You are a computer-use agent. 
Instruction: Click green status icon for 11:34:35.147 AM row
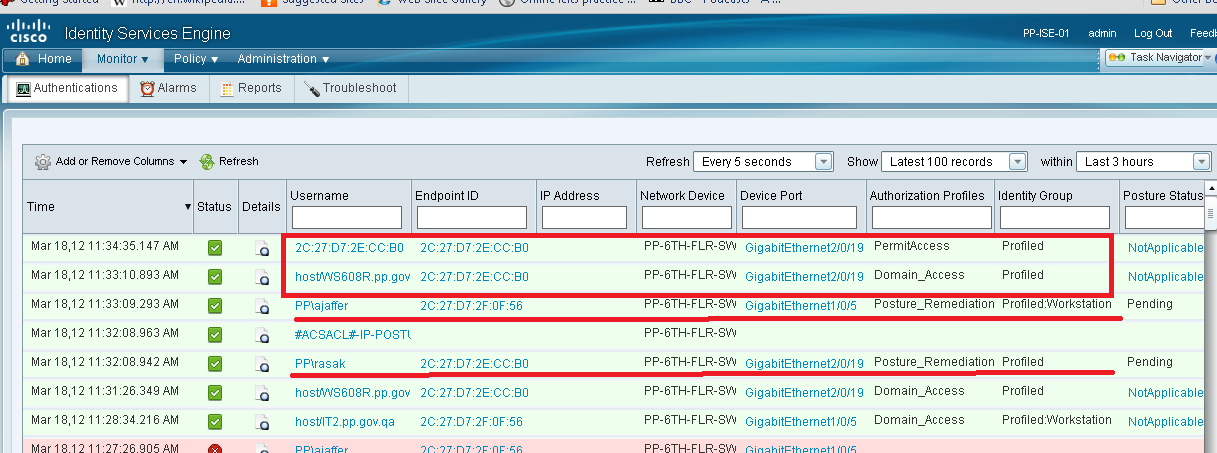tap(214, 248)
